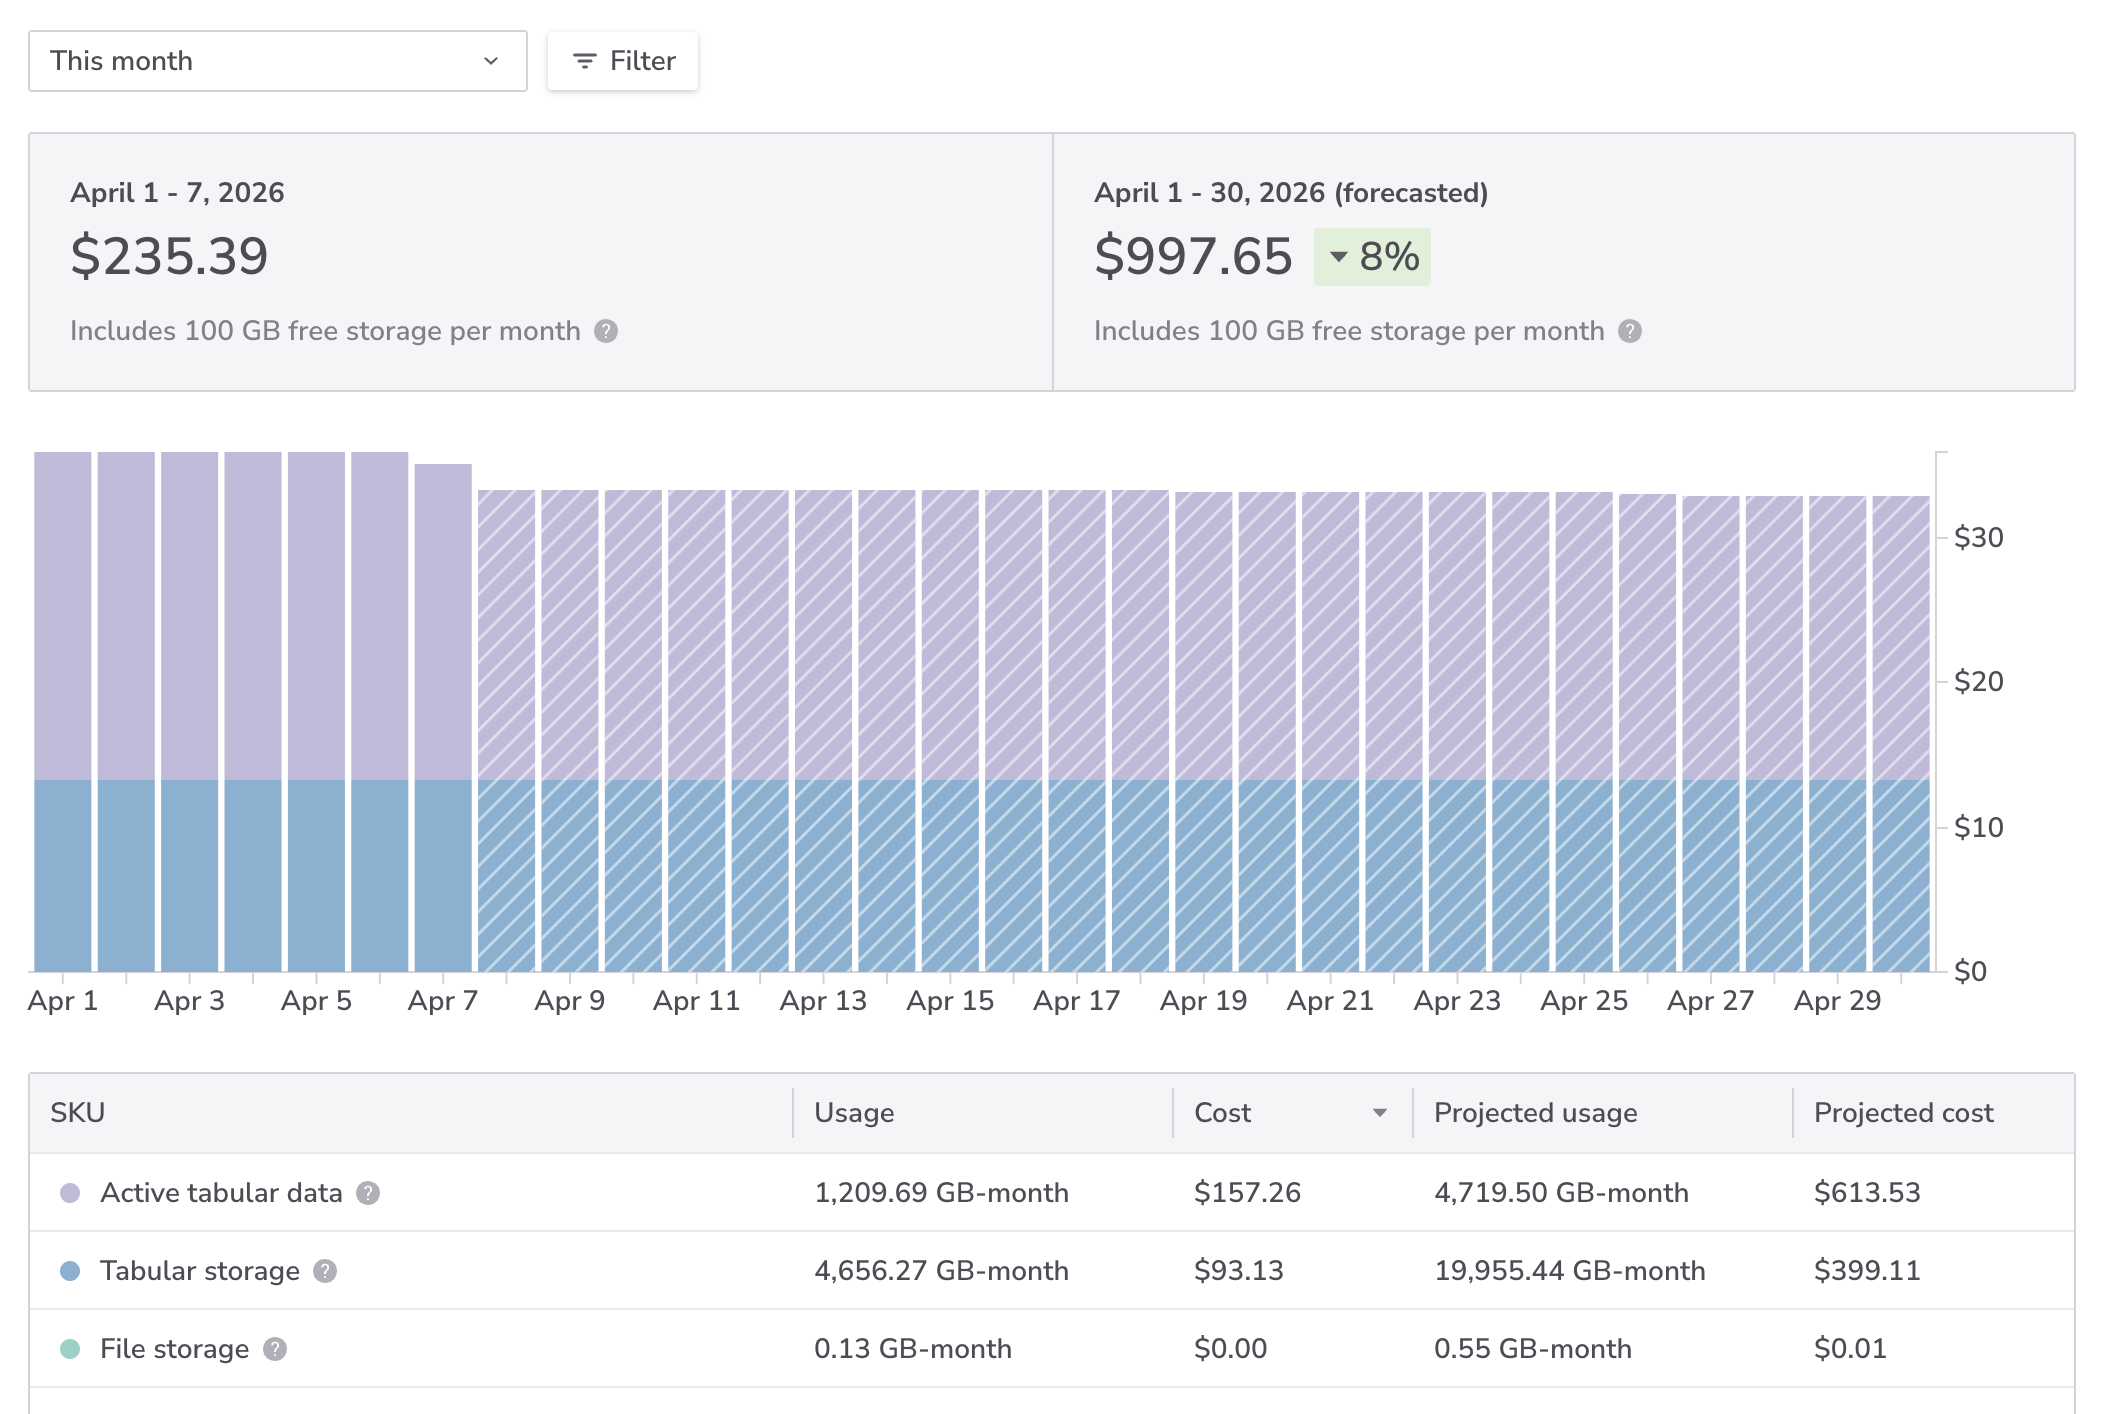The height and width of the screenshot is (1414, 2110).
Task: Open the This month date range dropdown
Action: point(277,61)
